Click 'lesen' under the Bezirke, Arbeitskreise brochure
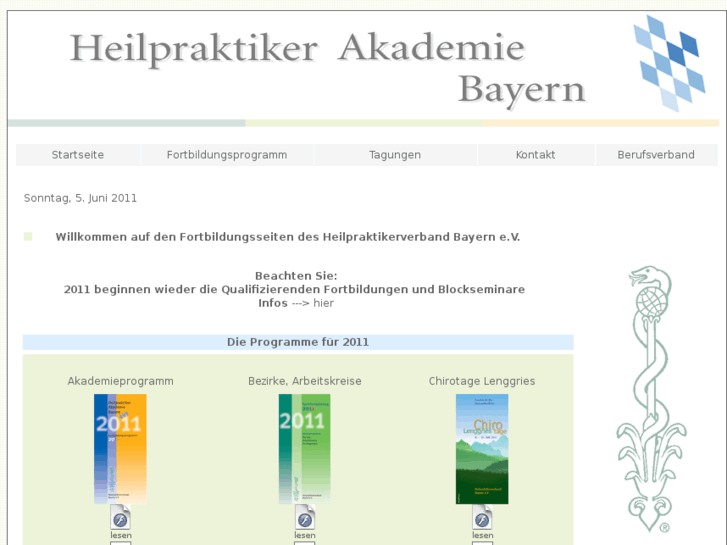 (x=305, y=535)
